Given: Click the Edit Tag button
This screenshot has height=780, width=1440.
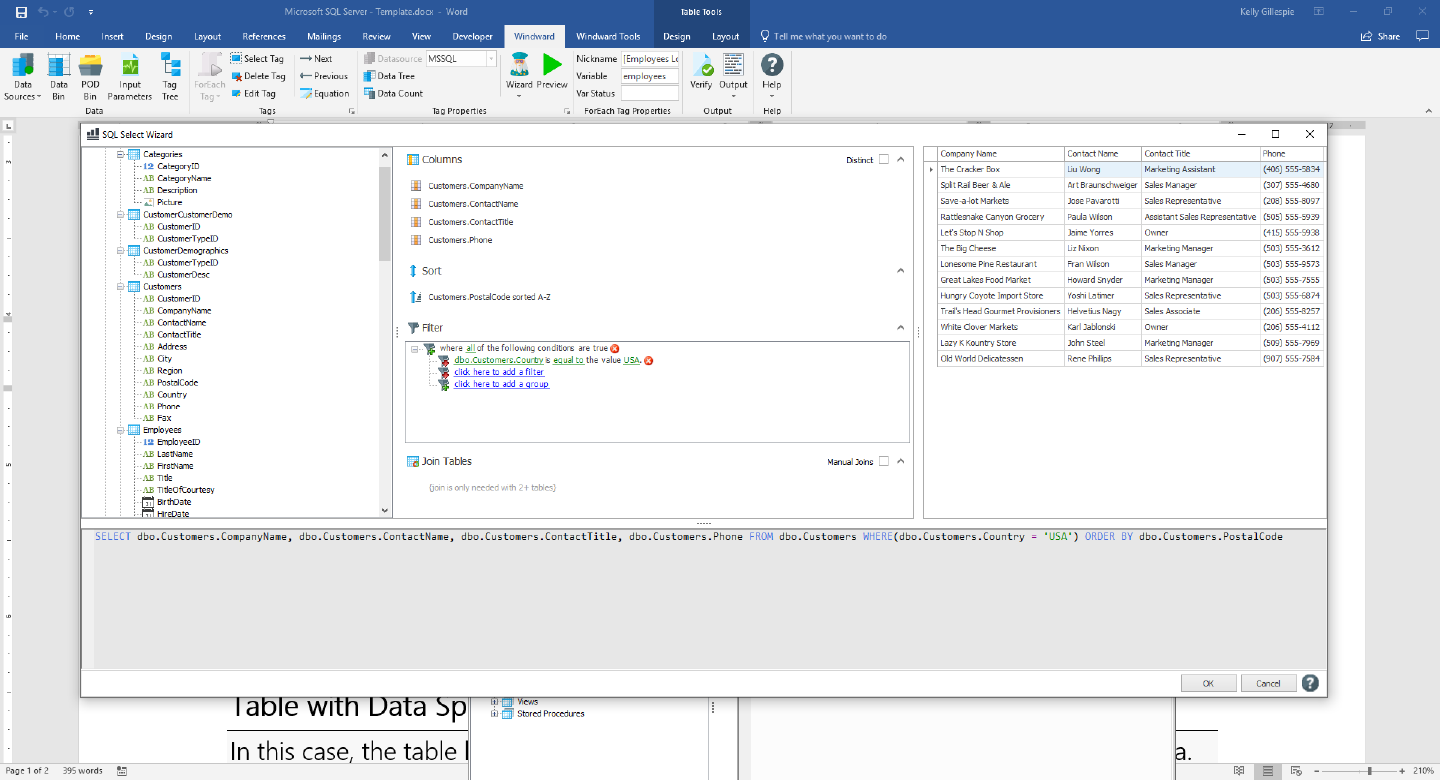Looking at the screenshot, I should point(252,94).
